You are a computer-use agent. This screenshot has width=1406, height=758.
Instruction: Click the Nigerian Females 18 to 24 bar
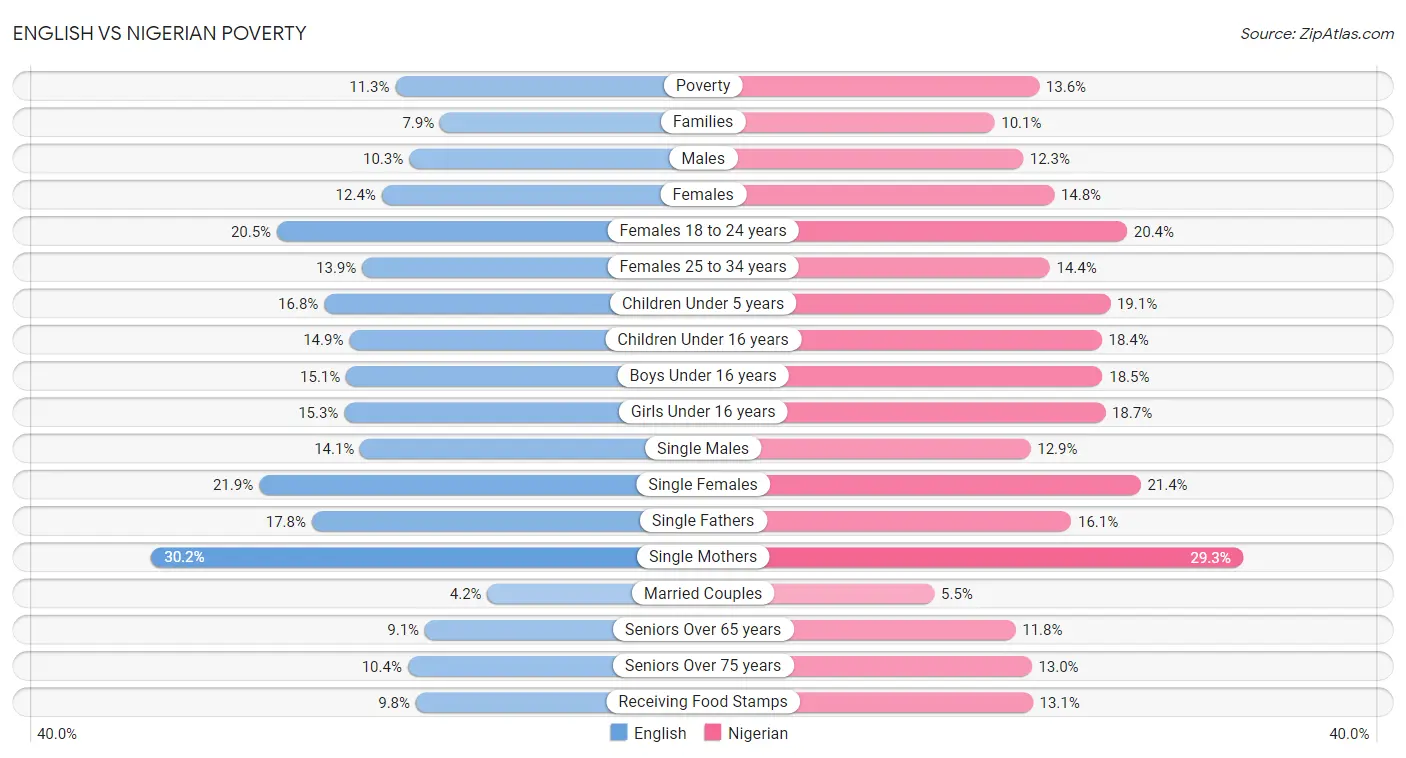point(915,231)
